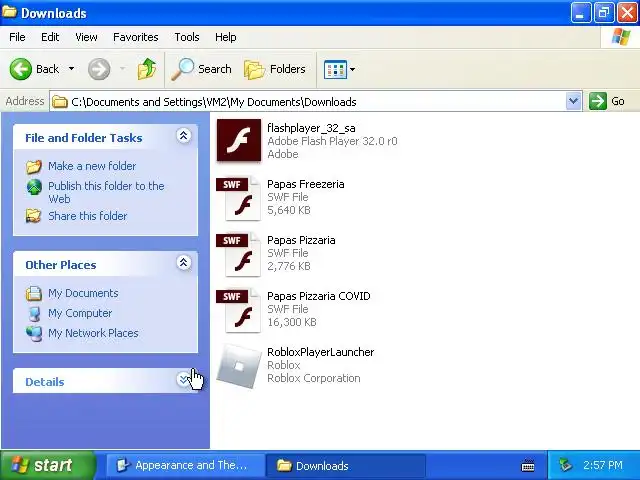The width and height of the screenshot is (640, 480).
Task: Select the Papas Freezeria file name
Action: click(x=306, y=184)
